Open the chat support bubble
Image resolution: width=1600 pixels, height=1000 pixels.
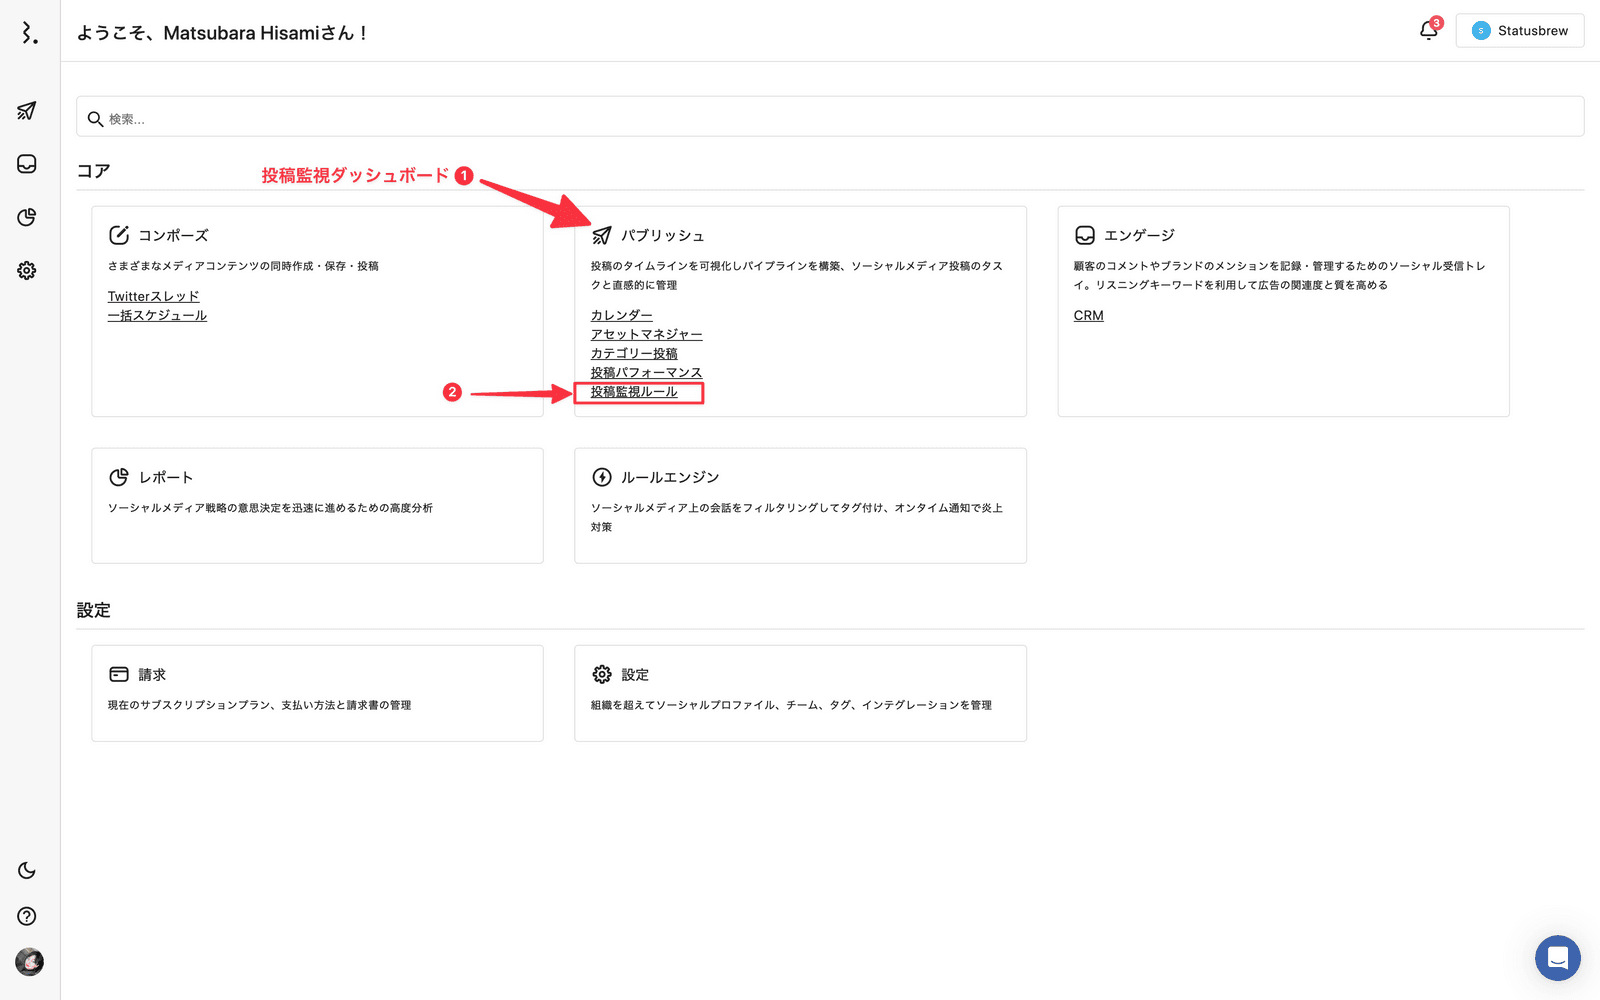click(1557, 958)
